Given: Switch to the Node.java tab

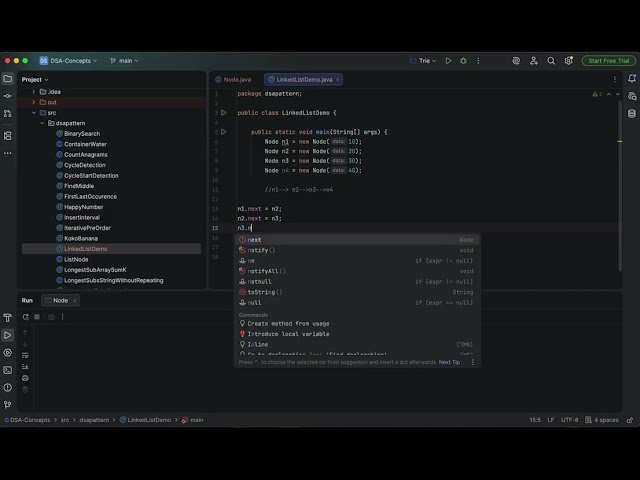Looking at the screenshot, I should point(233,80).
